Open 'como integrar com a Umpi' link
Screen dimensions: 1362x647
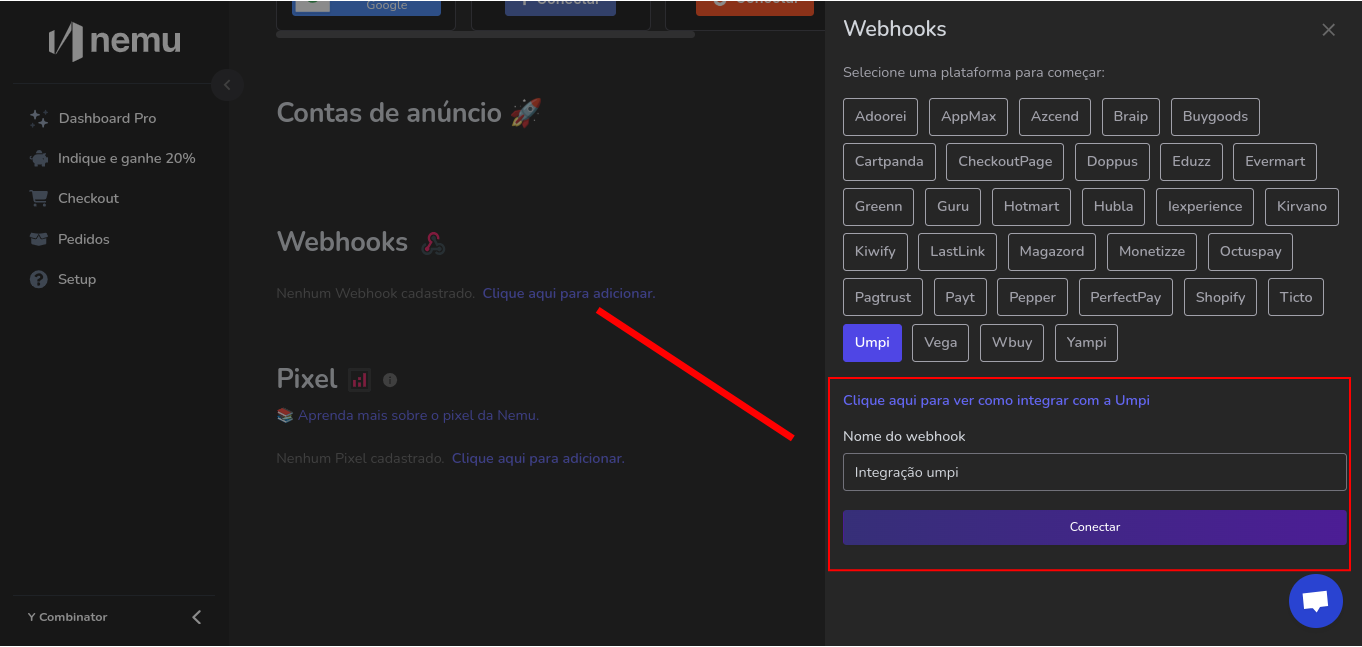click(x=996, y=400)
